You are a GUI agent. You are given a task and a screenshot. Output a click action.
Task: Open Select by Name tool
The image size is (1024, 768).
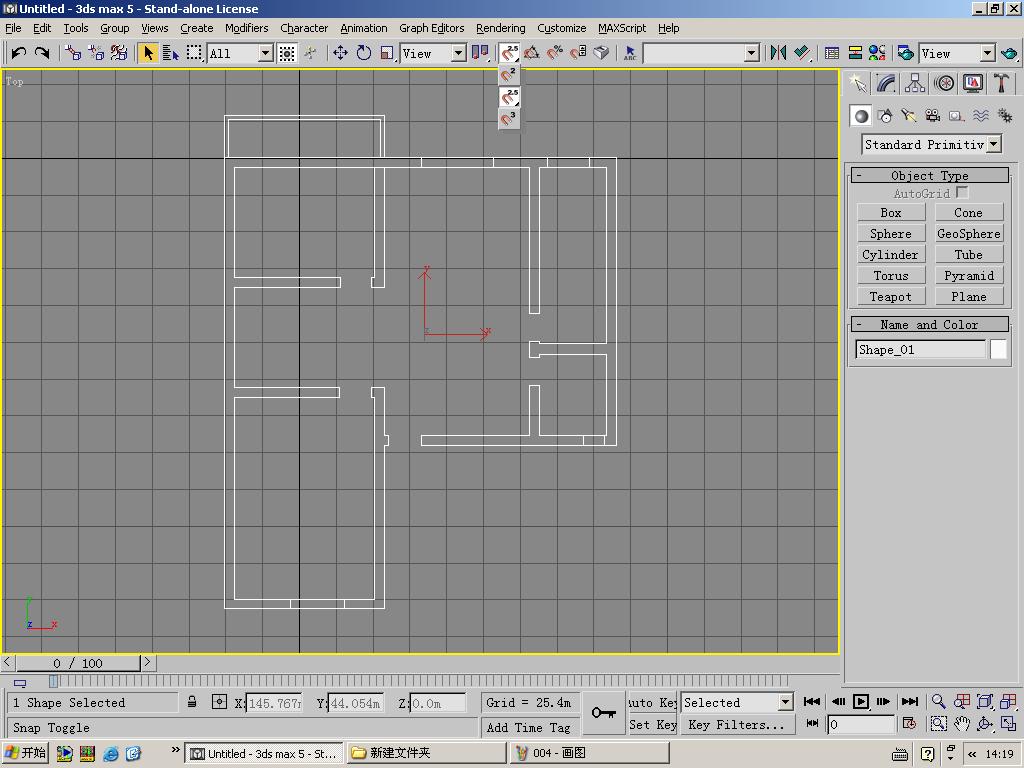170,53
